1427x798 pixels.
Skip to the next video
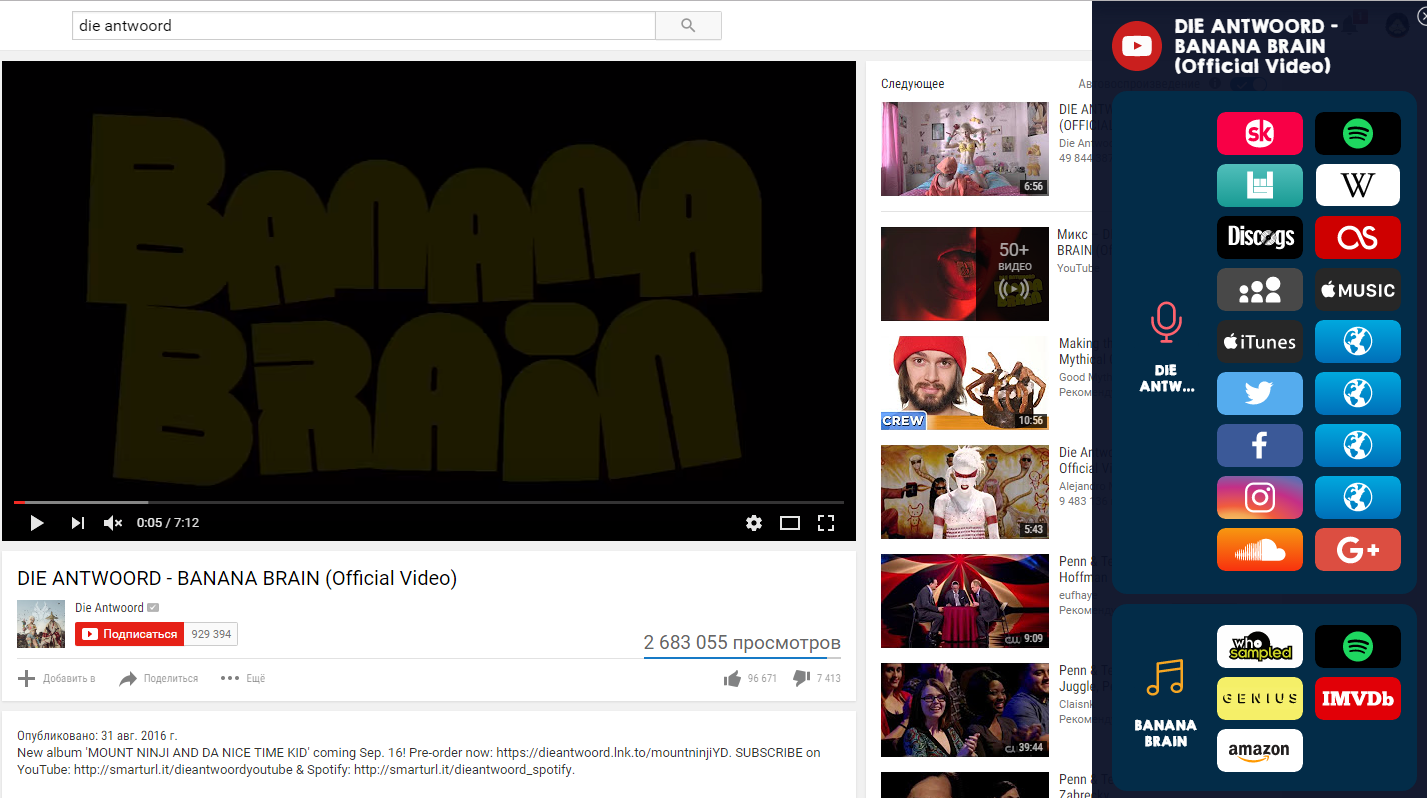point(77,522)
